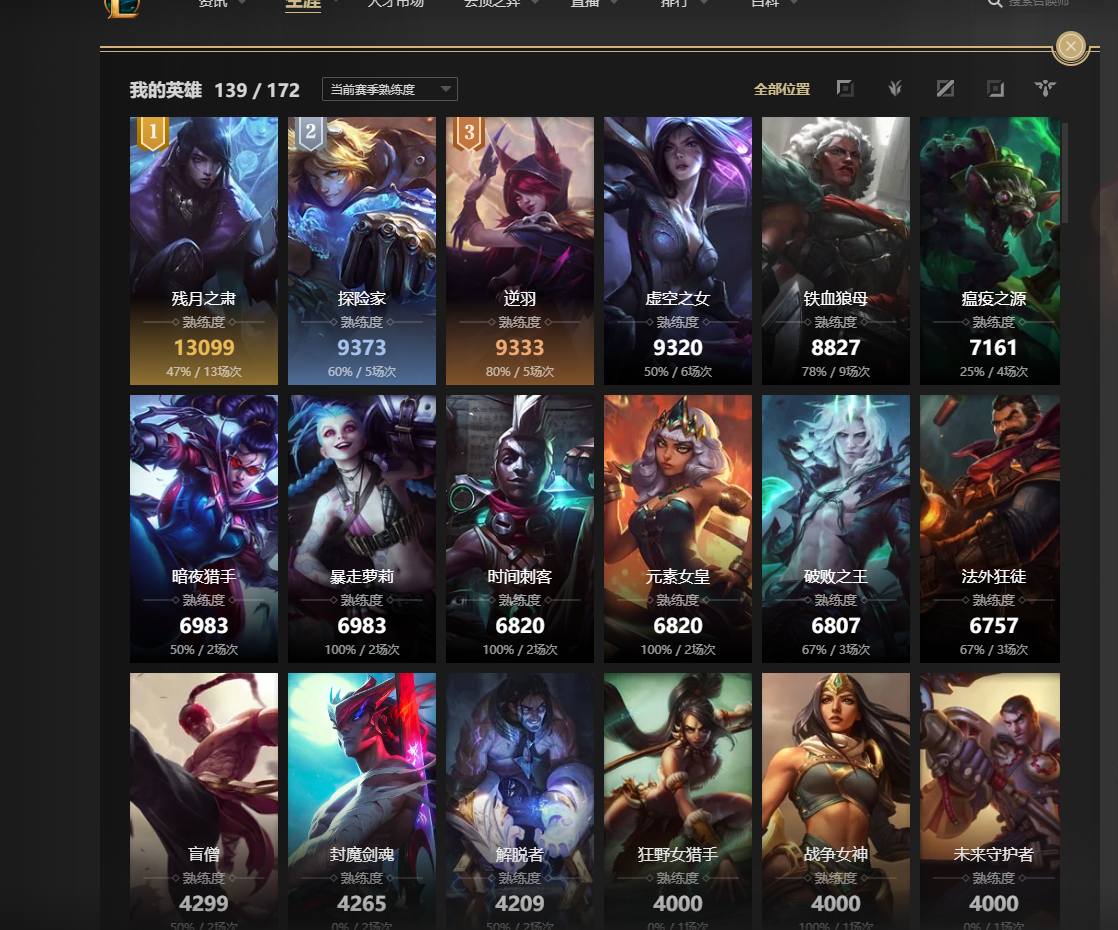Filter heroes by jungle position icon
1118x930 pixels.
tap(895, 88)
